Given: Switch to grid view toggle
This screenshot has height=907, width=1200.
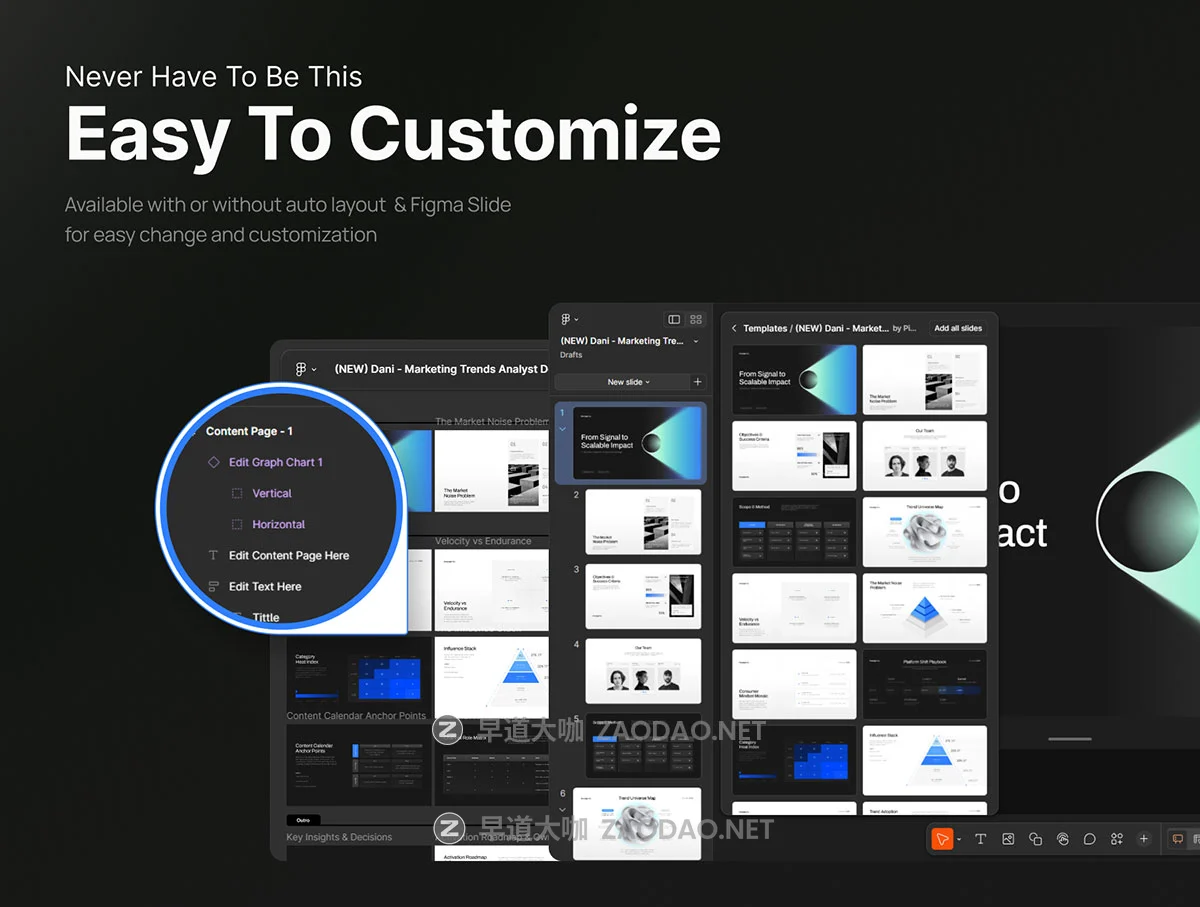Looking at the screenshot, I should tap(696, 319).
